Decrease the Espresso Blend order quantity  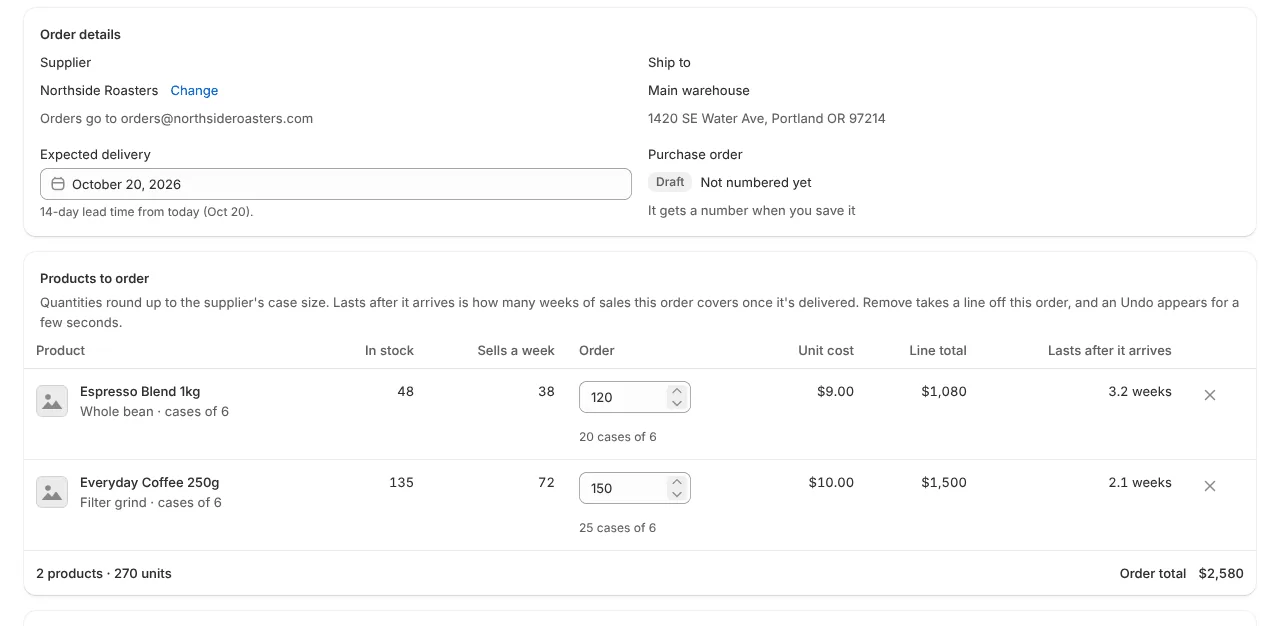pos(677,403)
